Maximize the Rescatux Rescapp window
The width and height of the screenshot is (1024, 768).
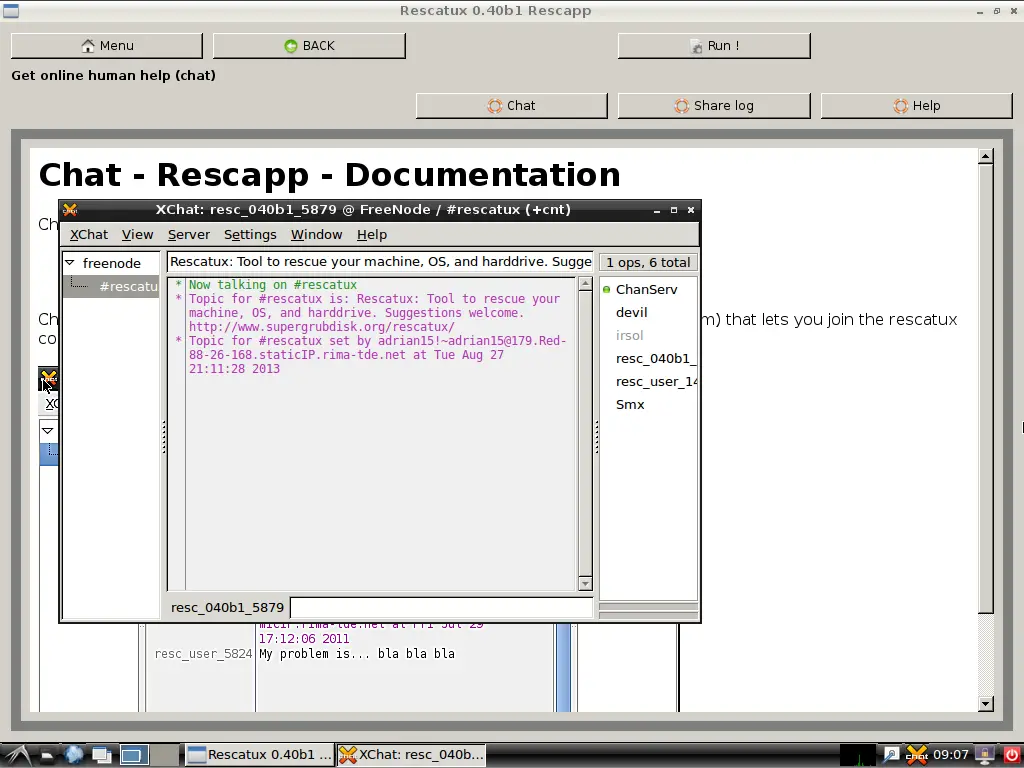click(997, 11)
